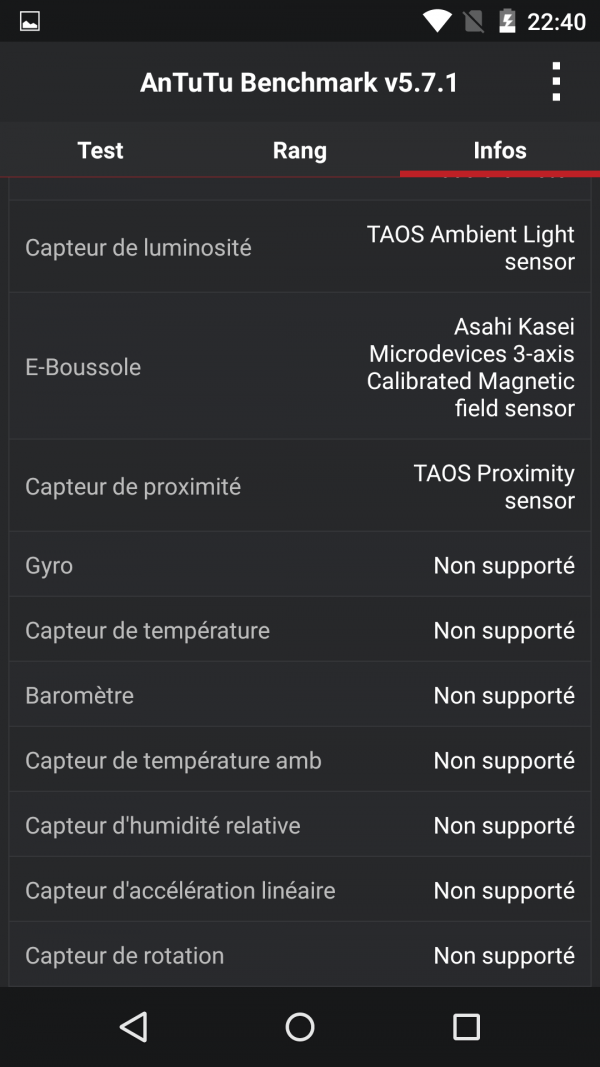Open the three-dot overflow menu
Viewport: 600px width, 1067px height.
[x=556, y=82]
